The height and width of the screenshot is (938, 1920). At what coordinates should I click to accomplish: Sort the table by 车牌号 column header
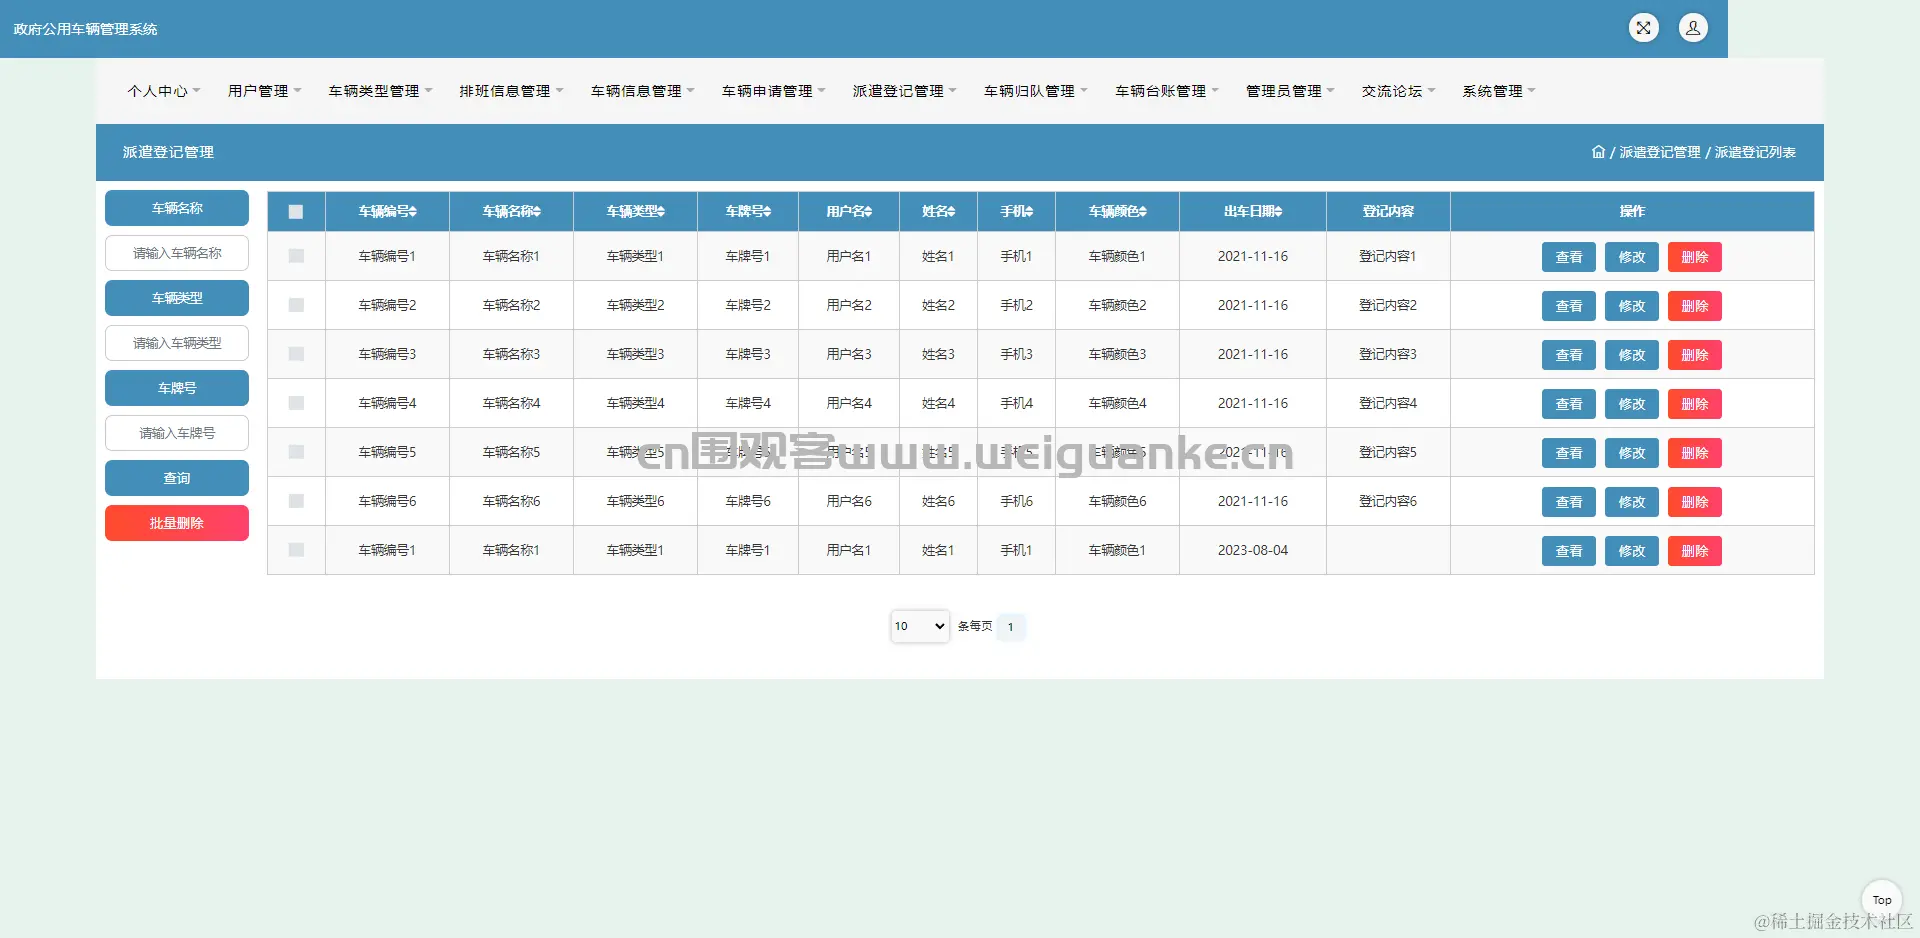pyautogui.click(x=748, y=211)
